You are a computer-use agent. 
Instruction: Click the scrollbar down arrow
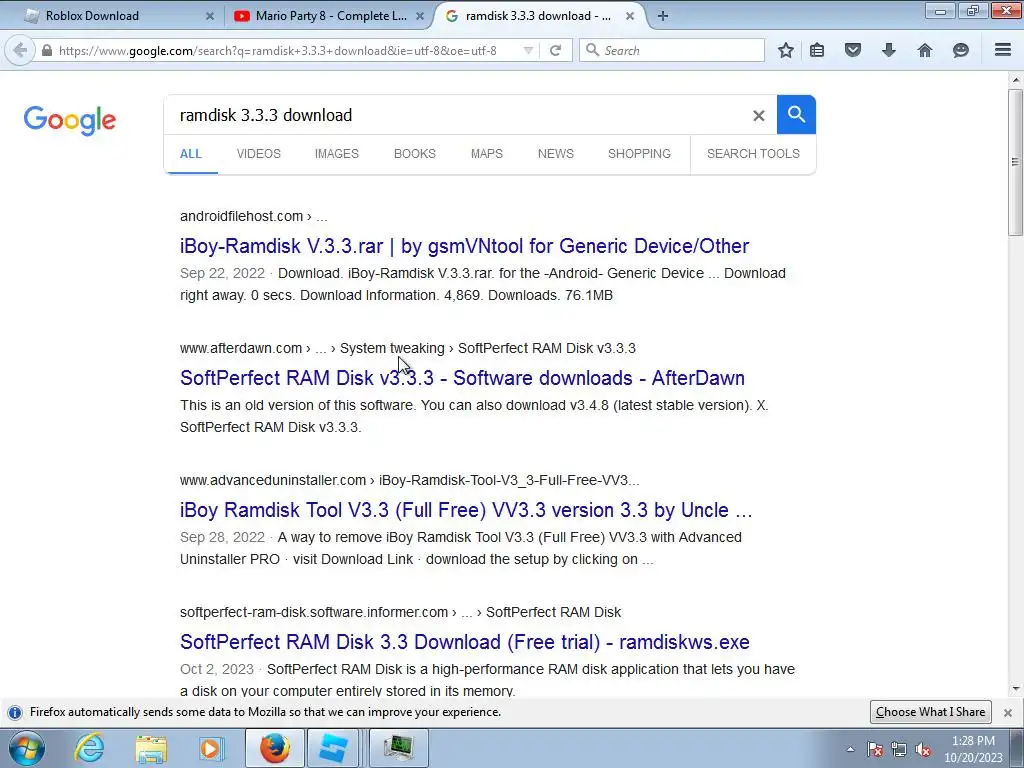click(1015, 688)
